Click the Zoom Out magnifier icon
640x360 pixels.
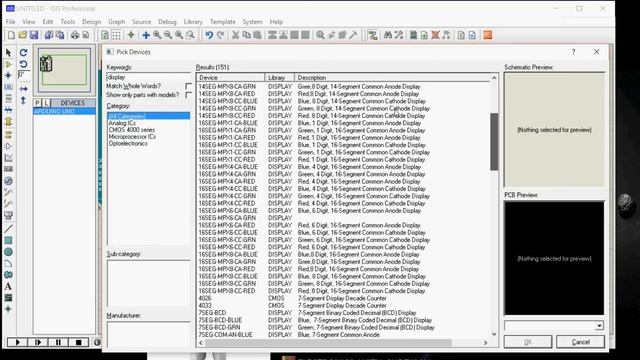point(168,35)
